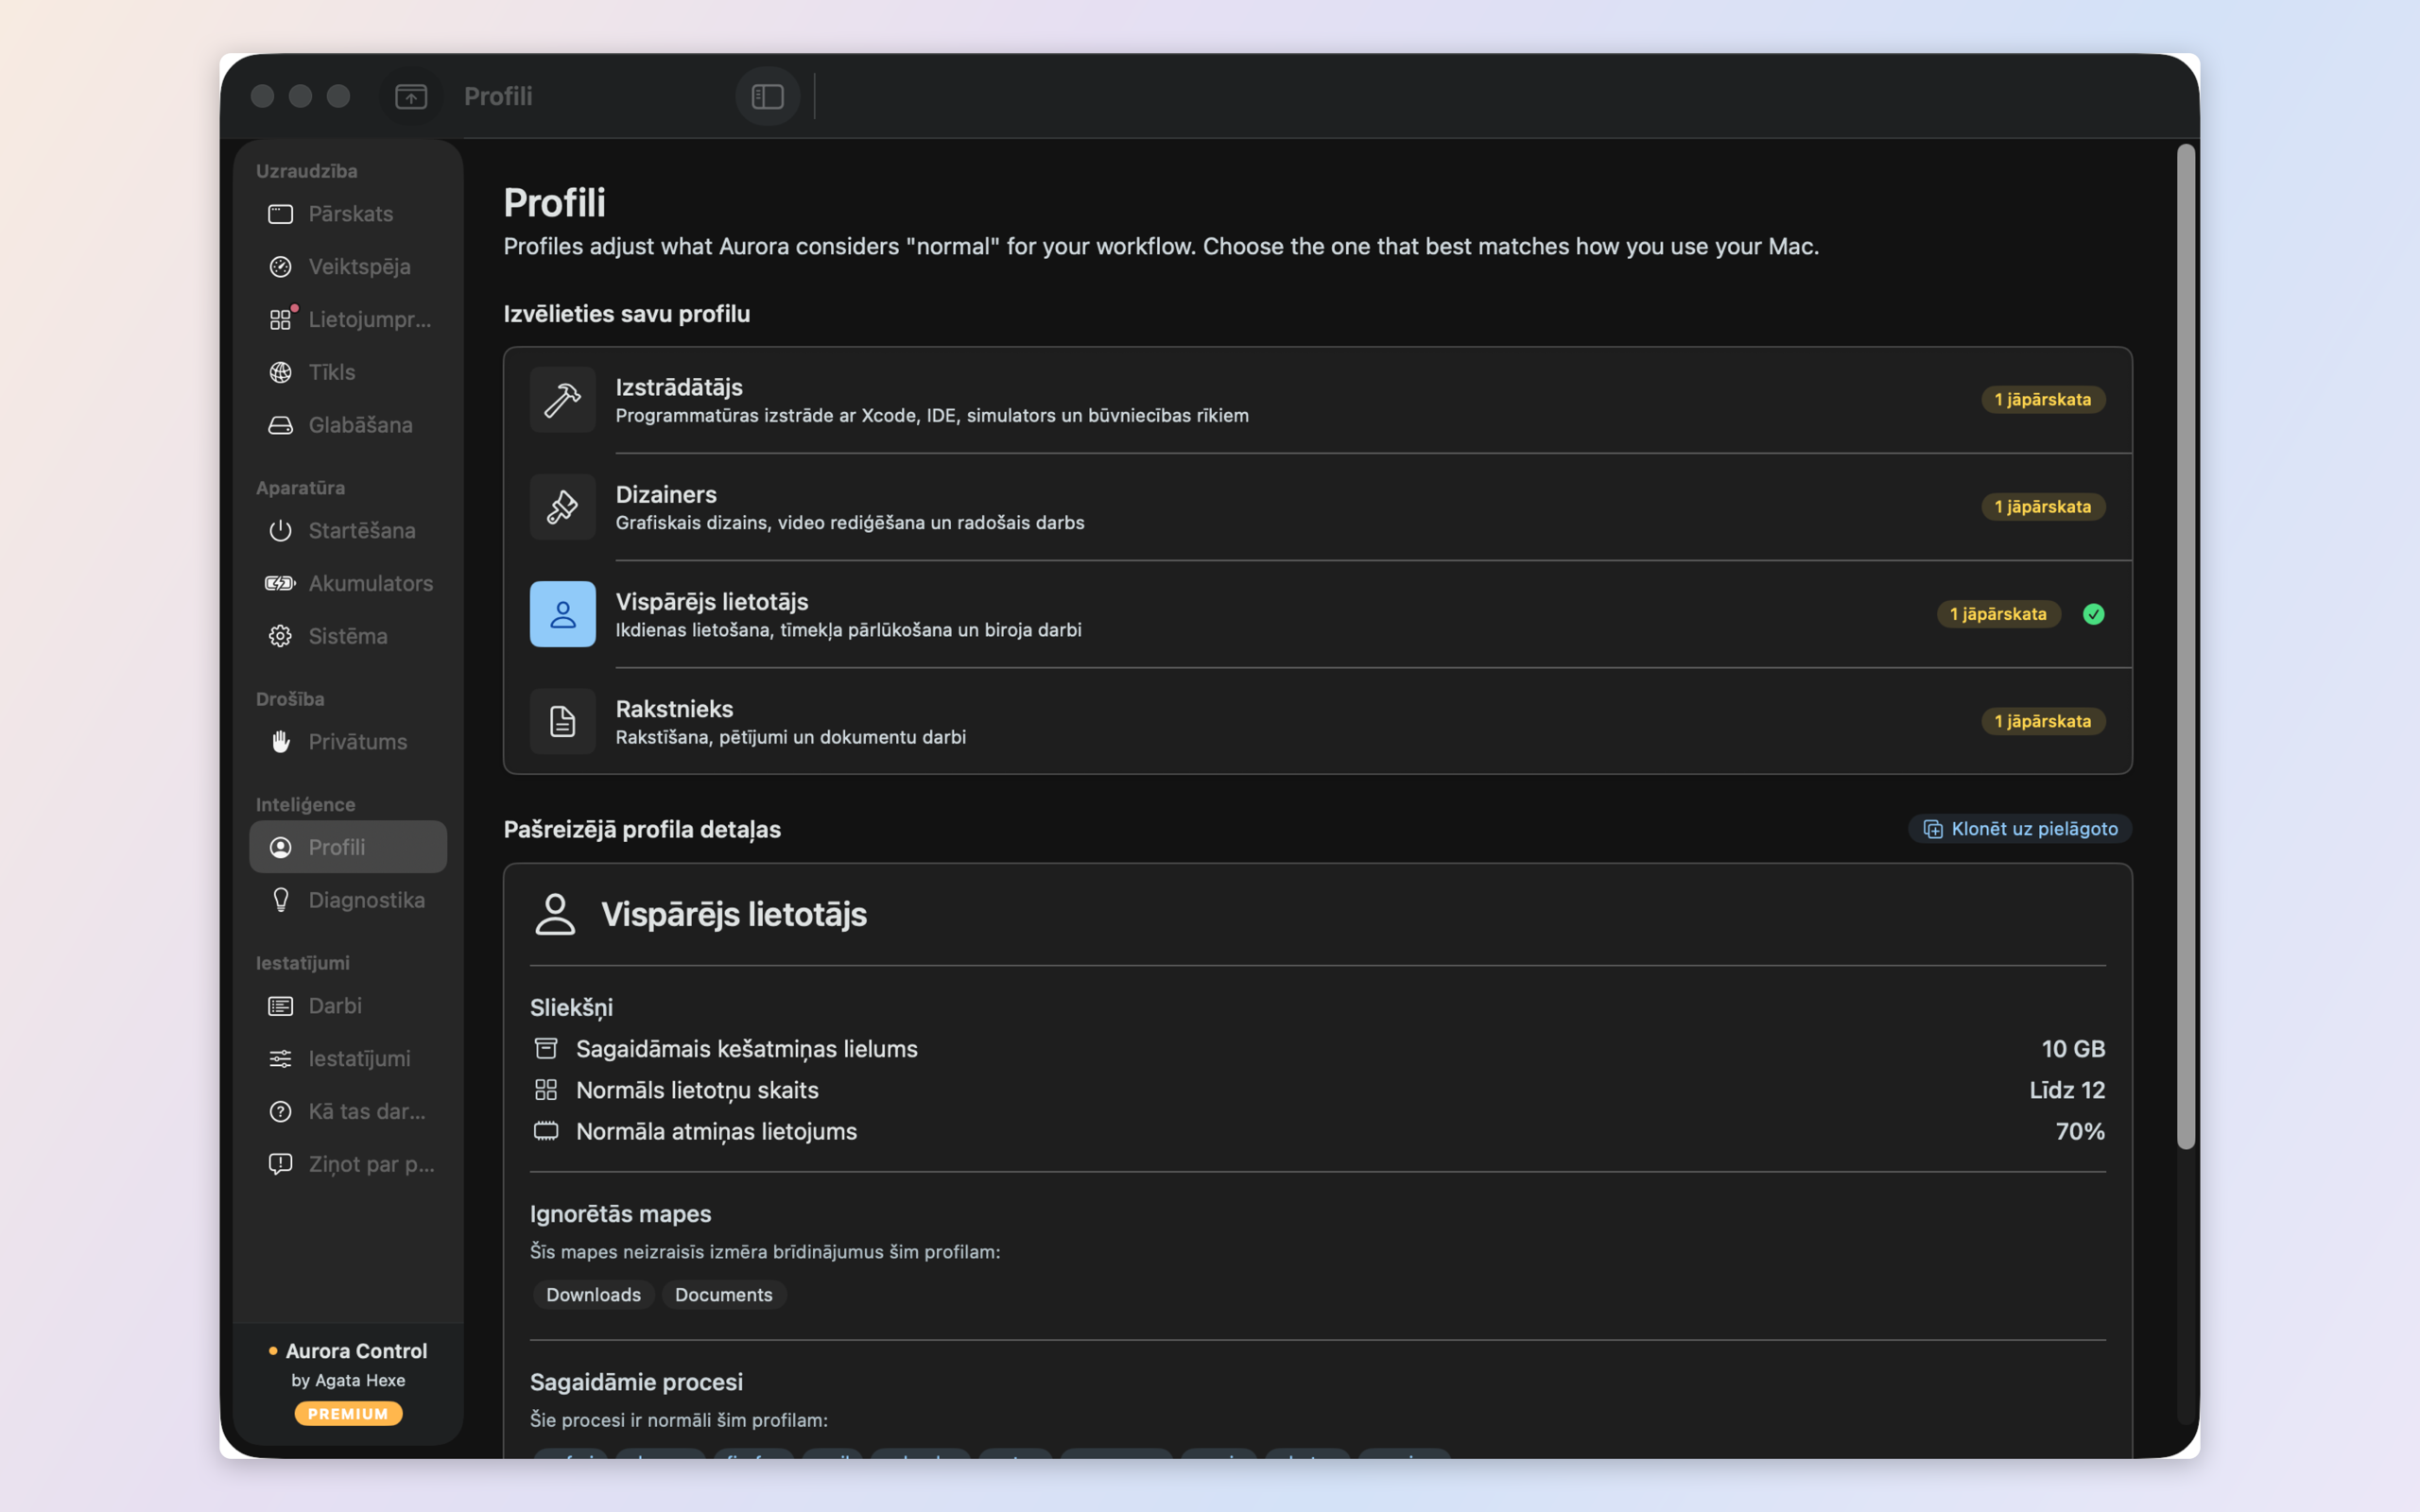Open the Pārskats overview sidebar item

pos(348,214)
